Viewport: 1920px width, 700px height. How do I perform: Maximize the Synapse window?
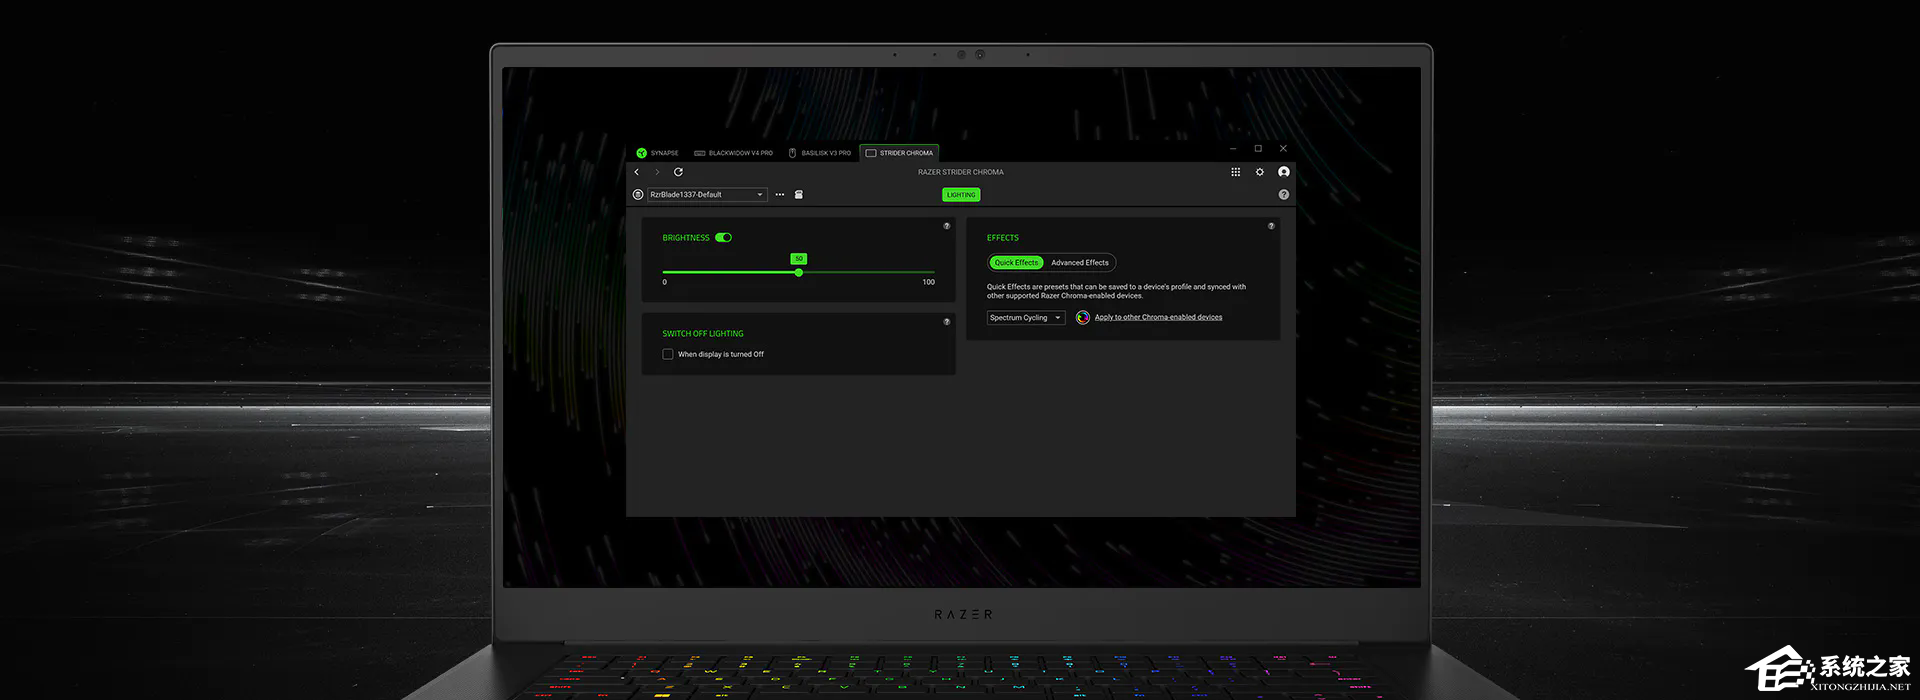tap(1258, 149)
